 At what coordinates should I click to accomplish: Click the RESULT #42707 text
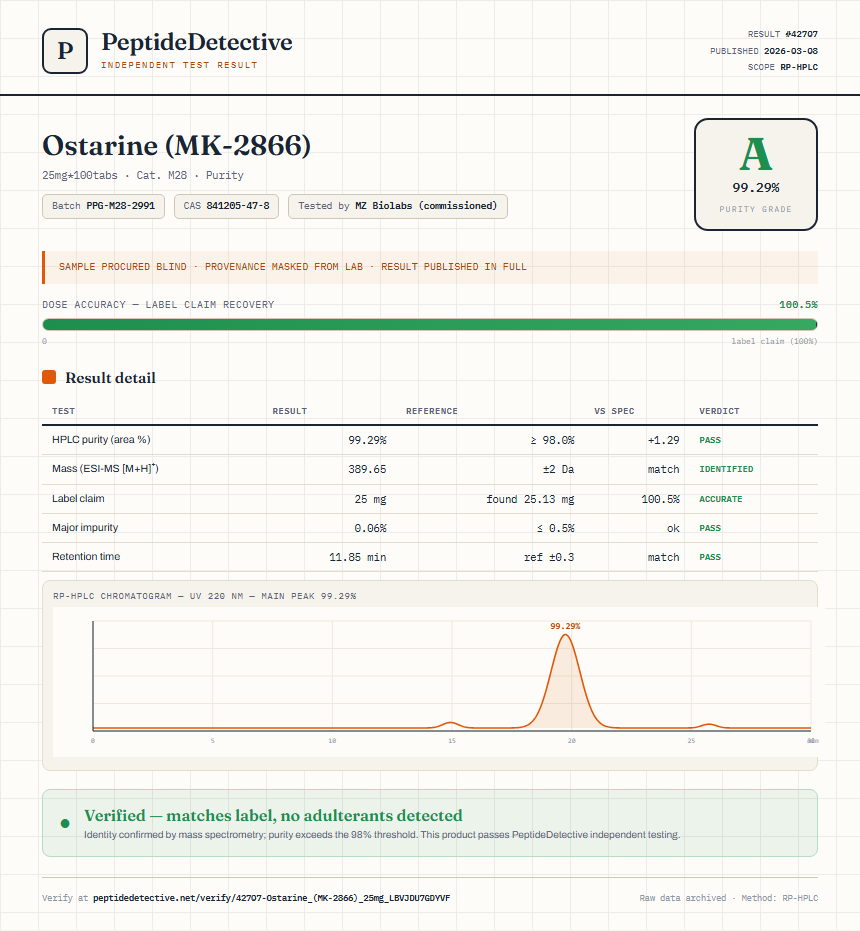tap(783, 34)
